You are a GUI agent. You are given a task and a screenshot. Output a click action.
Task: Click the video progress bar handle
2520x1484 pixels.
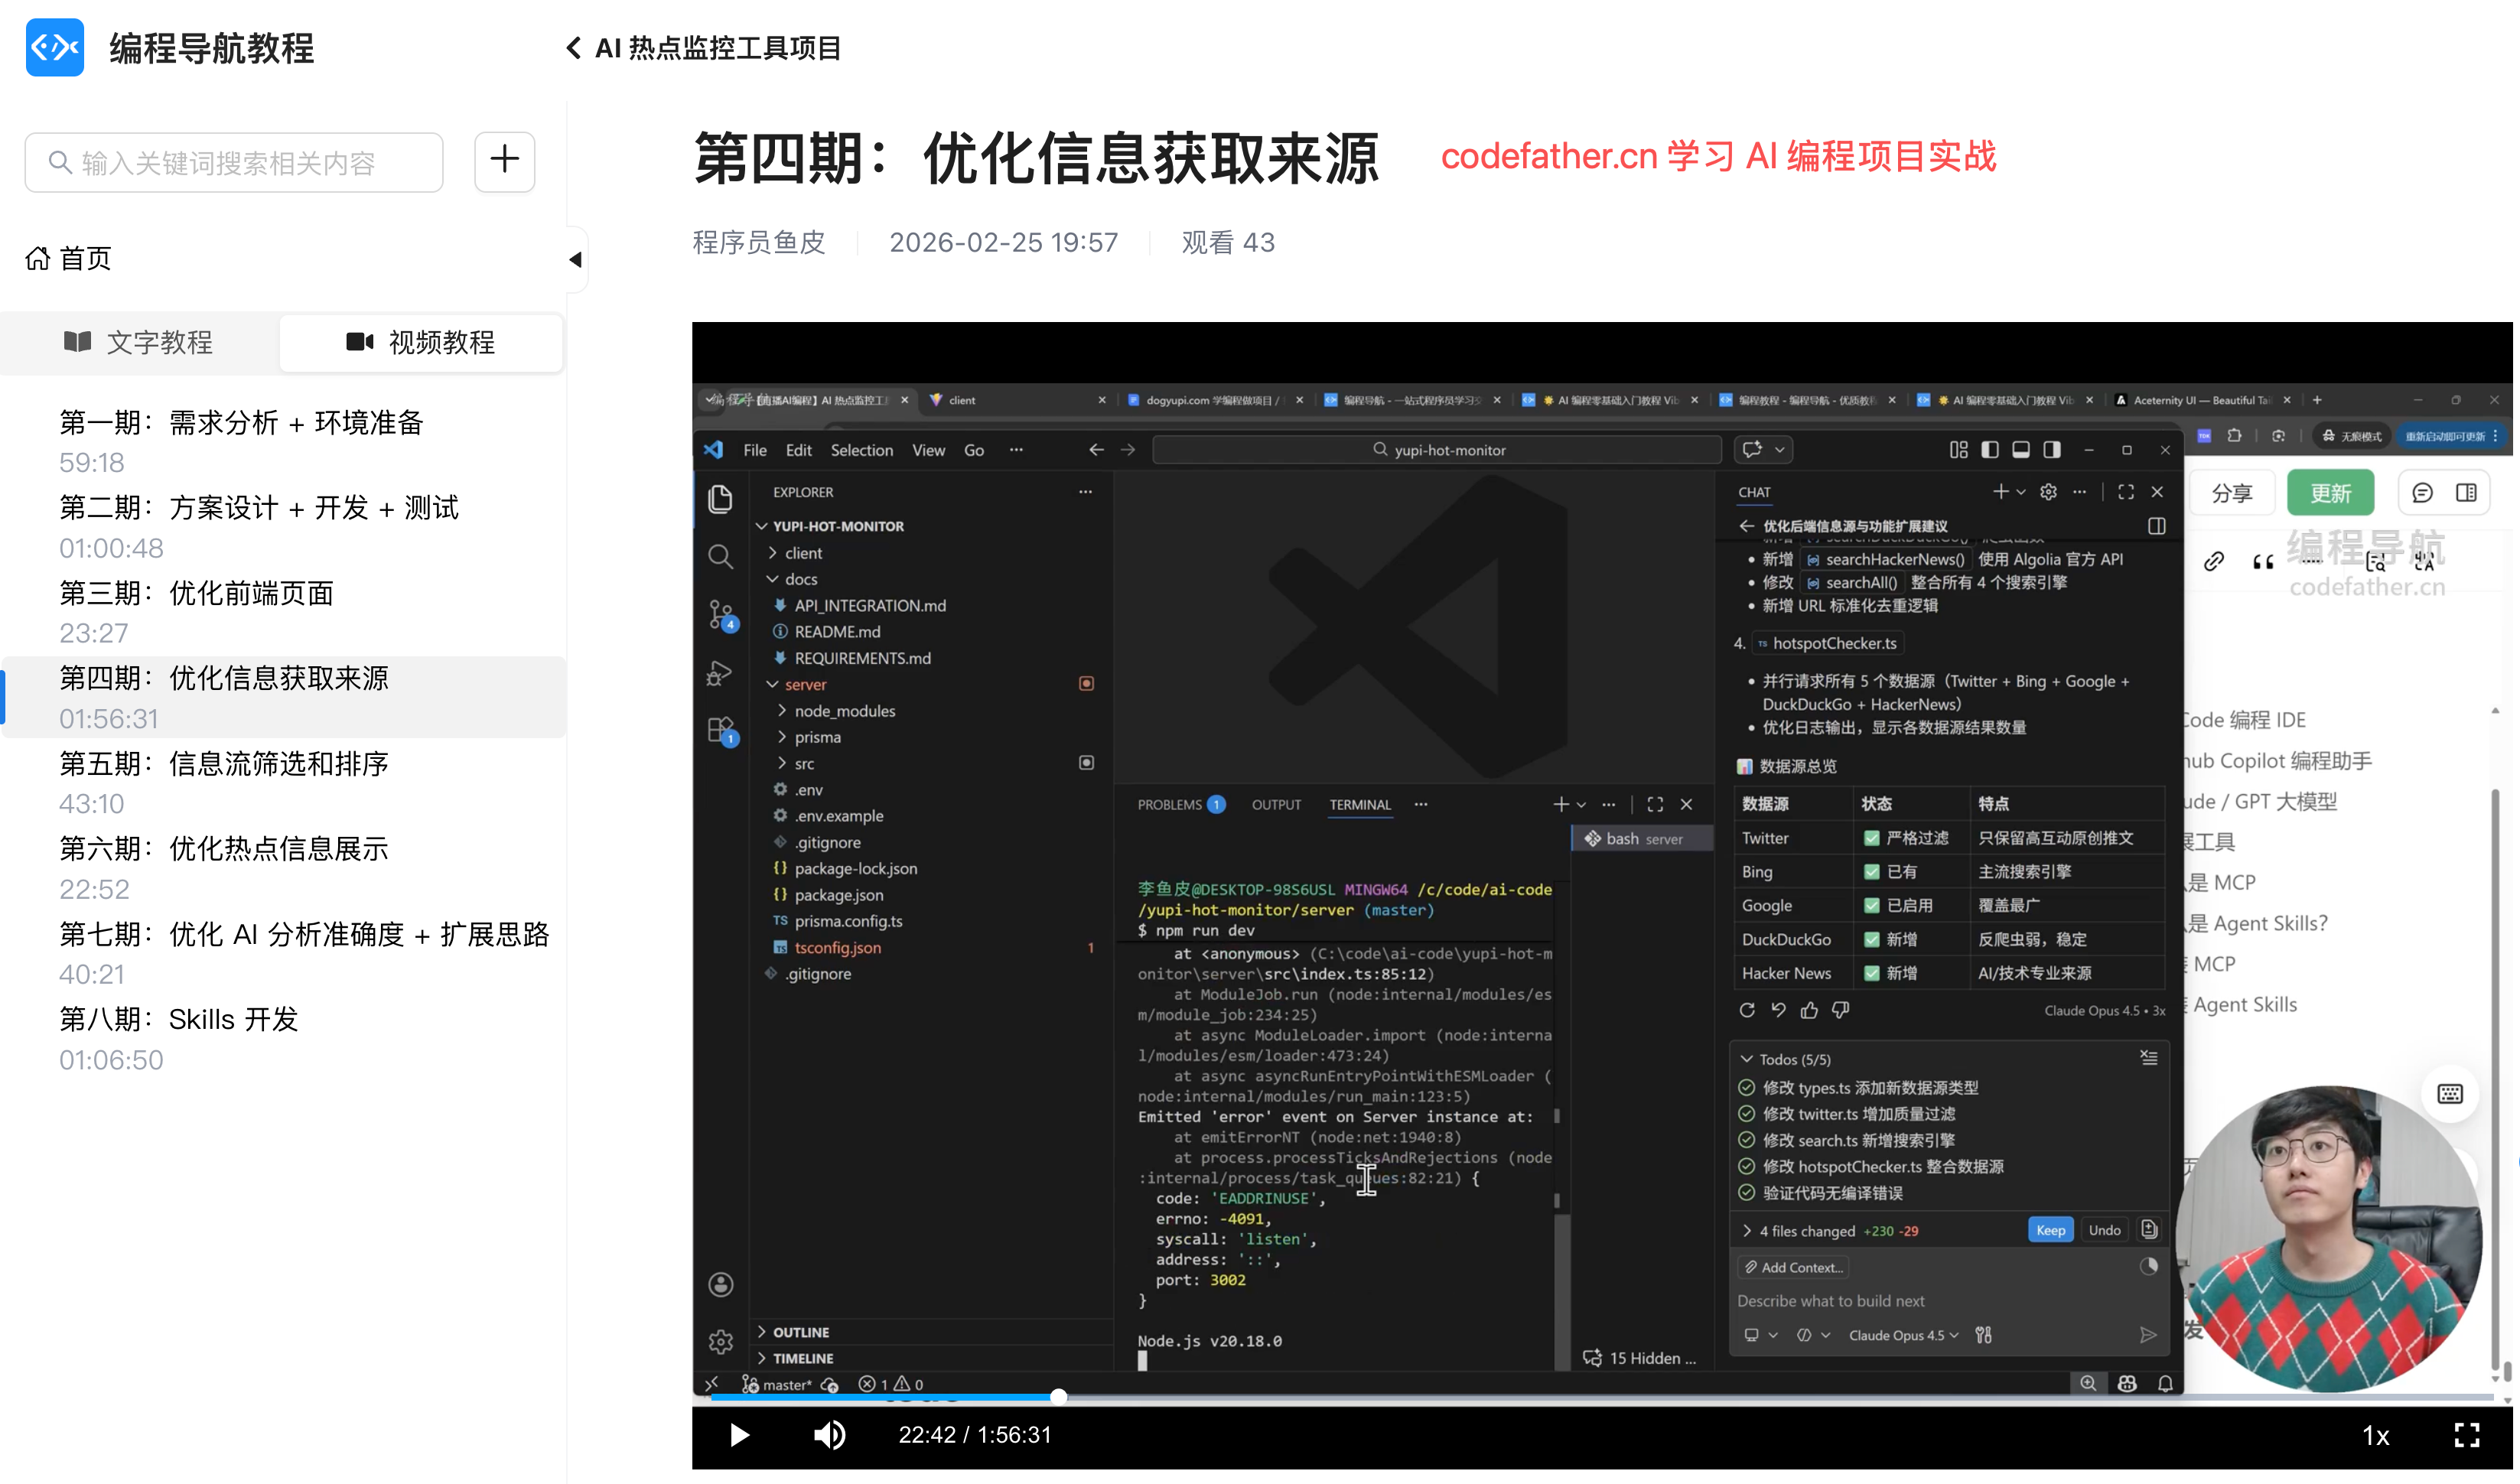[x=1058, y=1396]
